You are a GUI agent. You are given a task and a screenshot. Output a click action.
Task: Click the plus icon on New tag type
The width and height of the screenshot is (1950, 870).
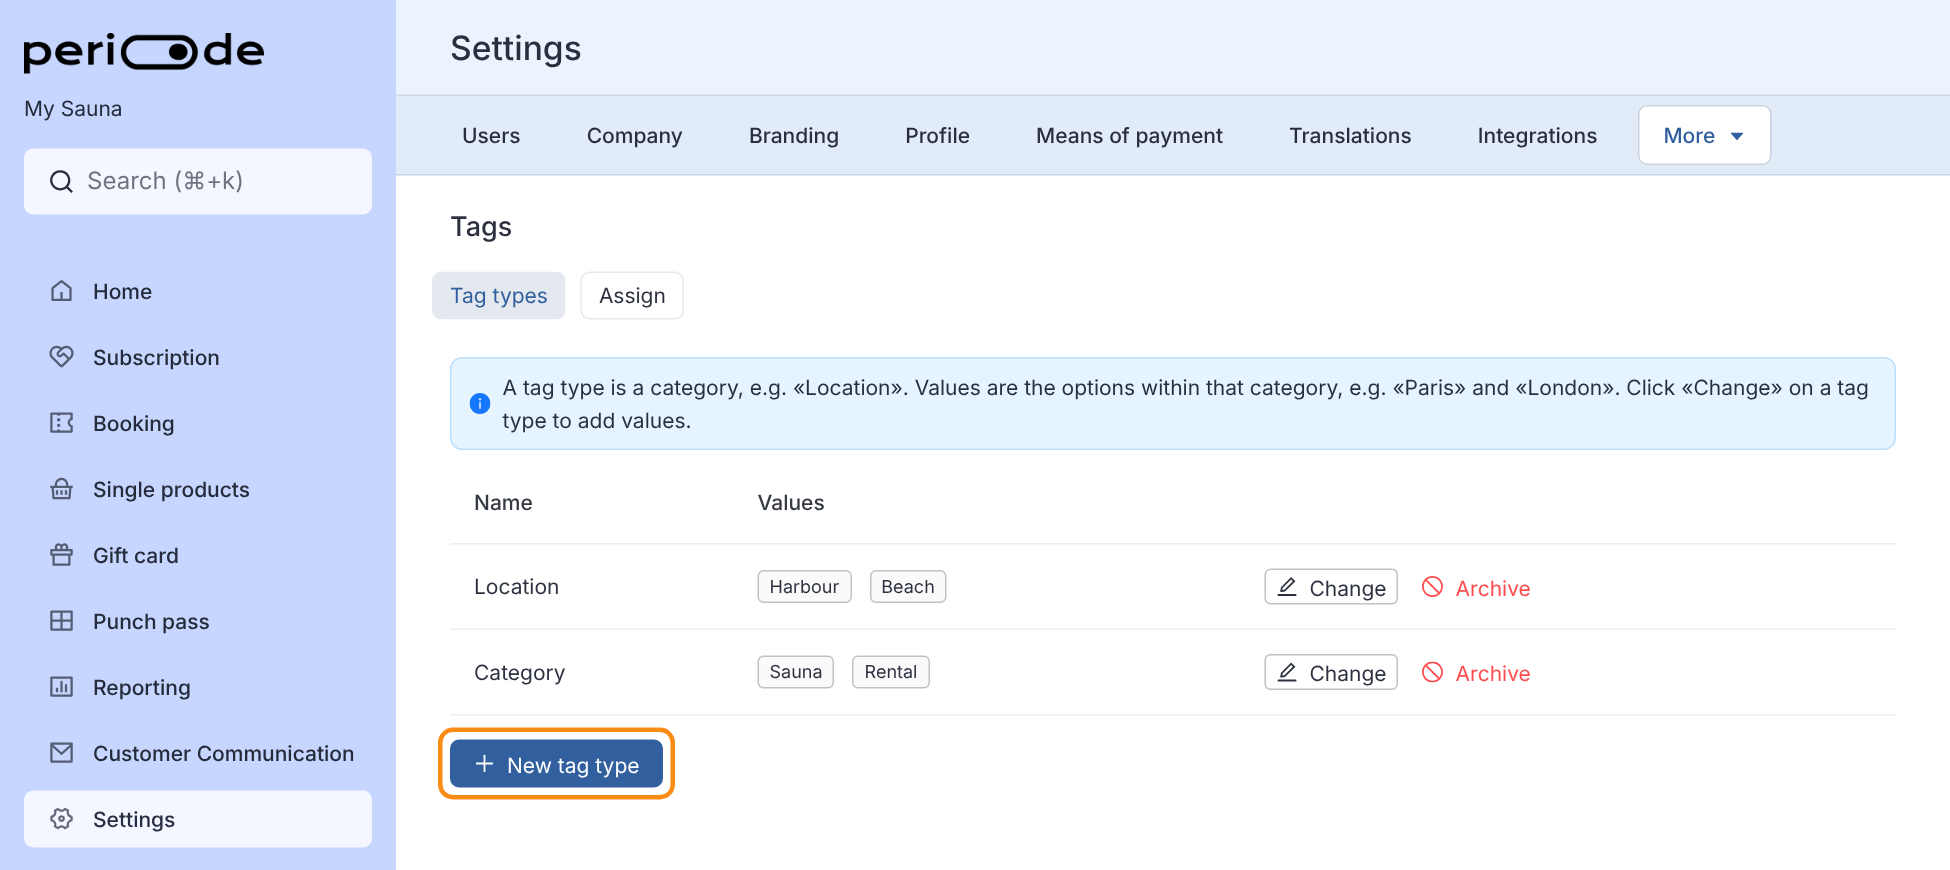[485, 764]
